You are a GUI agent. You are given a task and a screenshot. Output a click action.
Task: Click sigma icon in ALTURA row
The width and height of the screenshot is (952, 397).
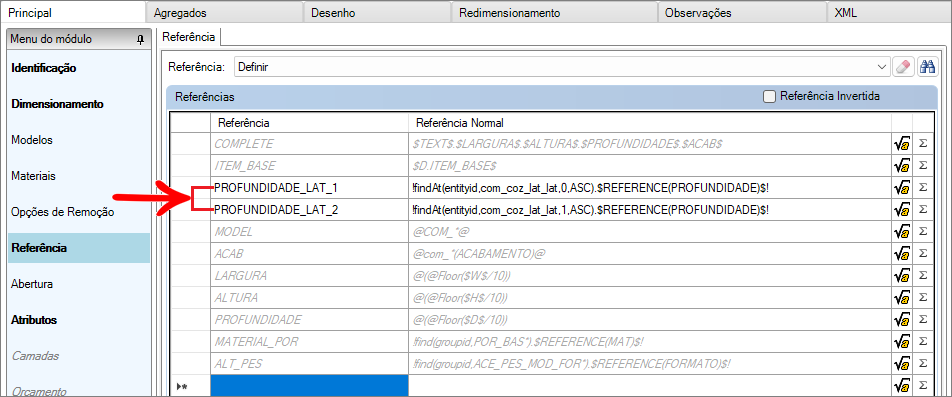point(923,297)
